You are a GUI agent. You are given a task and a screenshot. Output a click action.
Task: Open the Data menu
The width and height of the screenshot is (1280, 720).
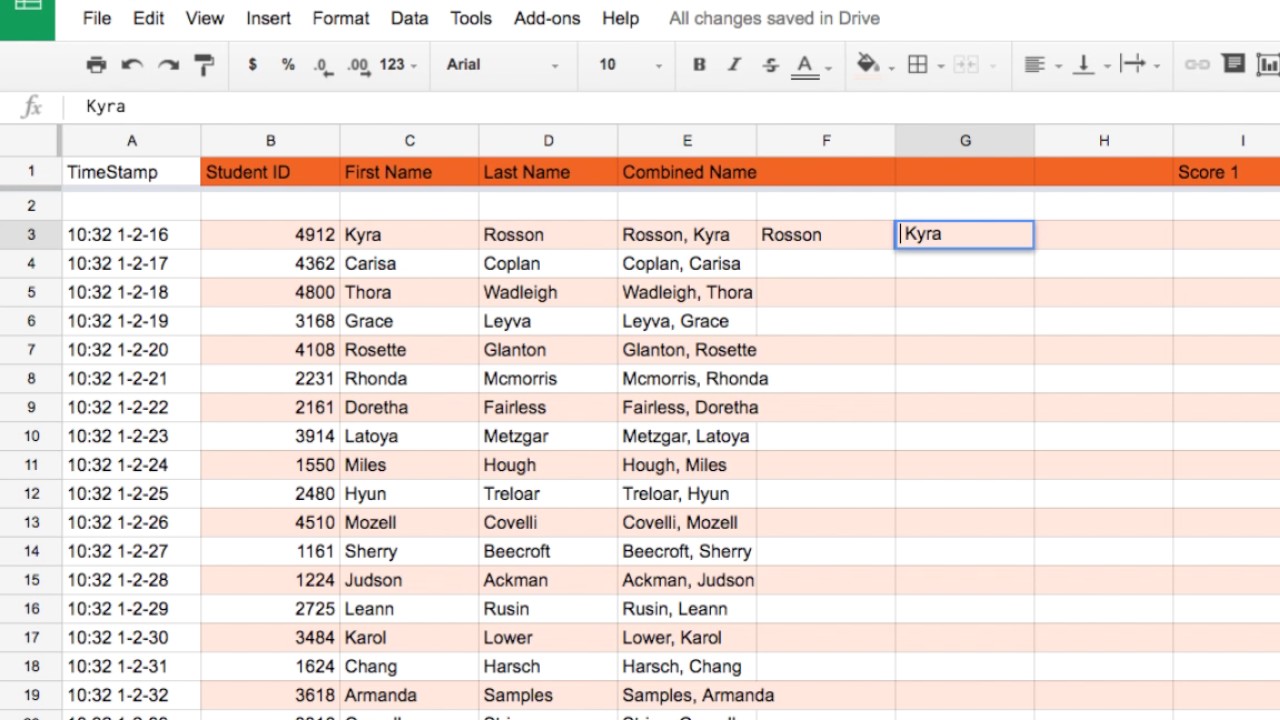(x=409, y=18)
